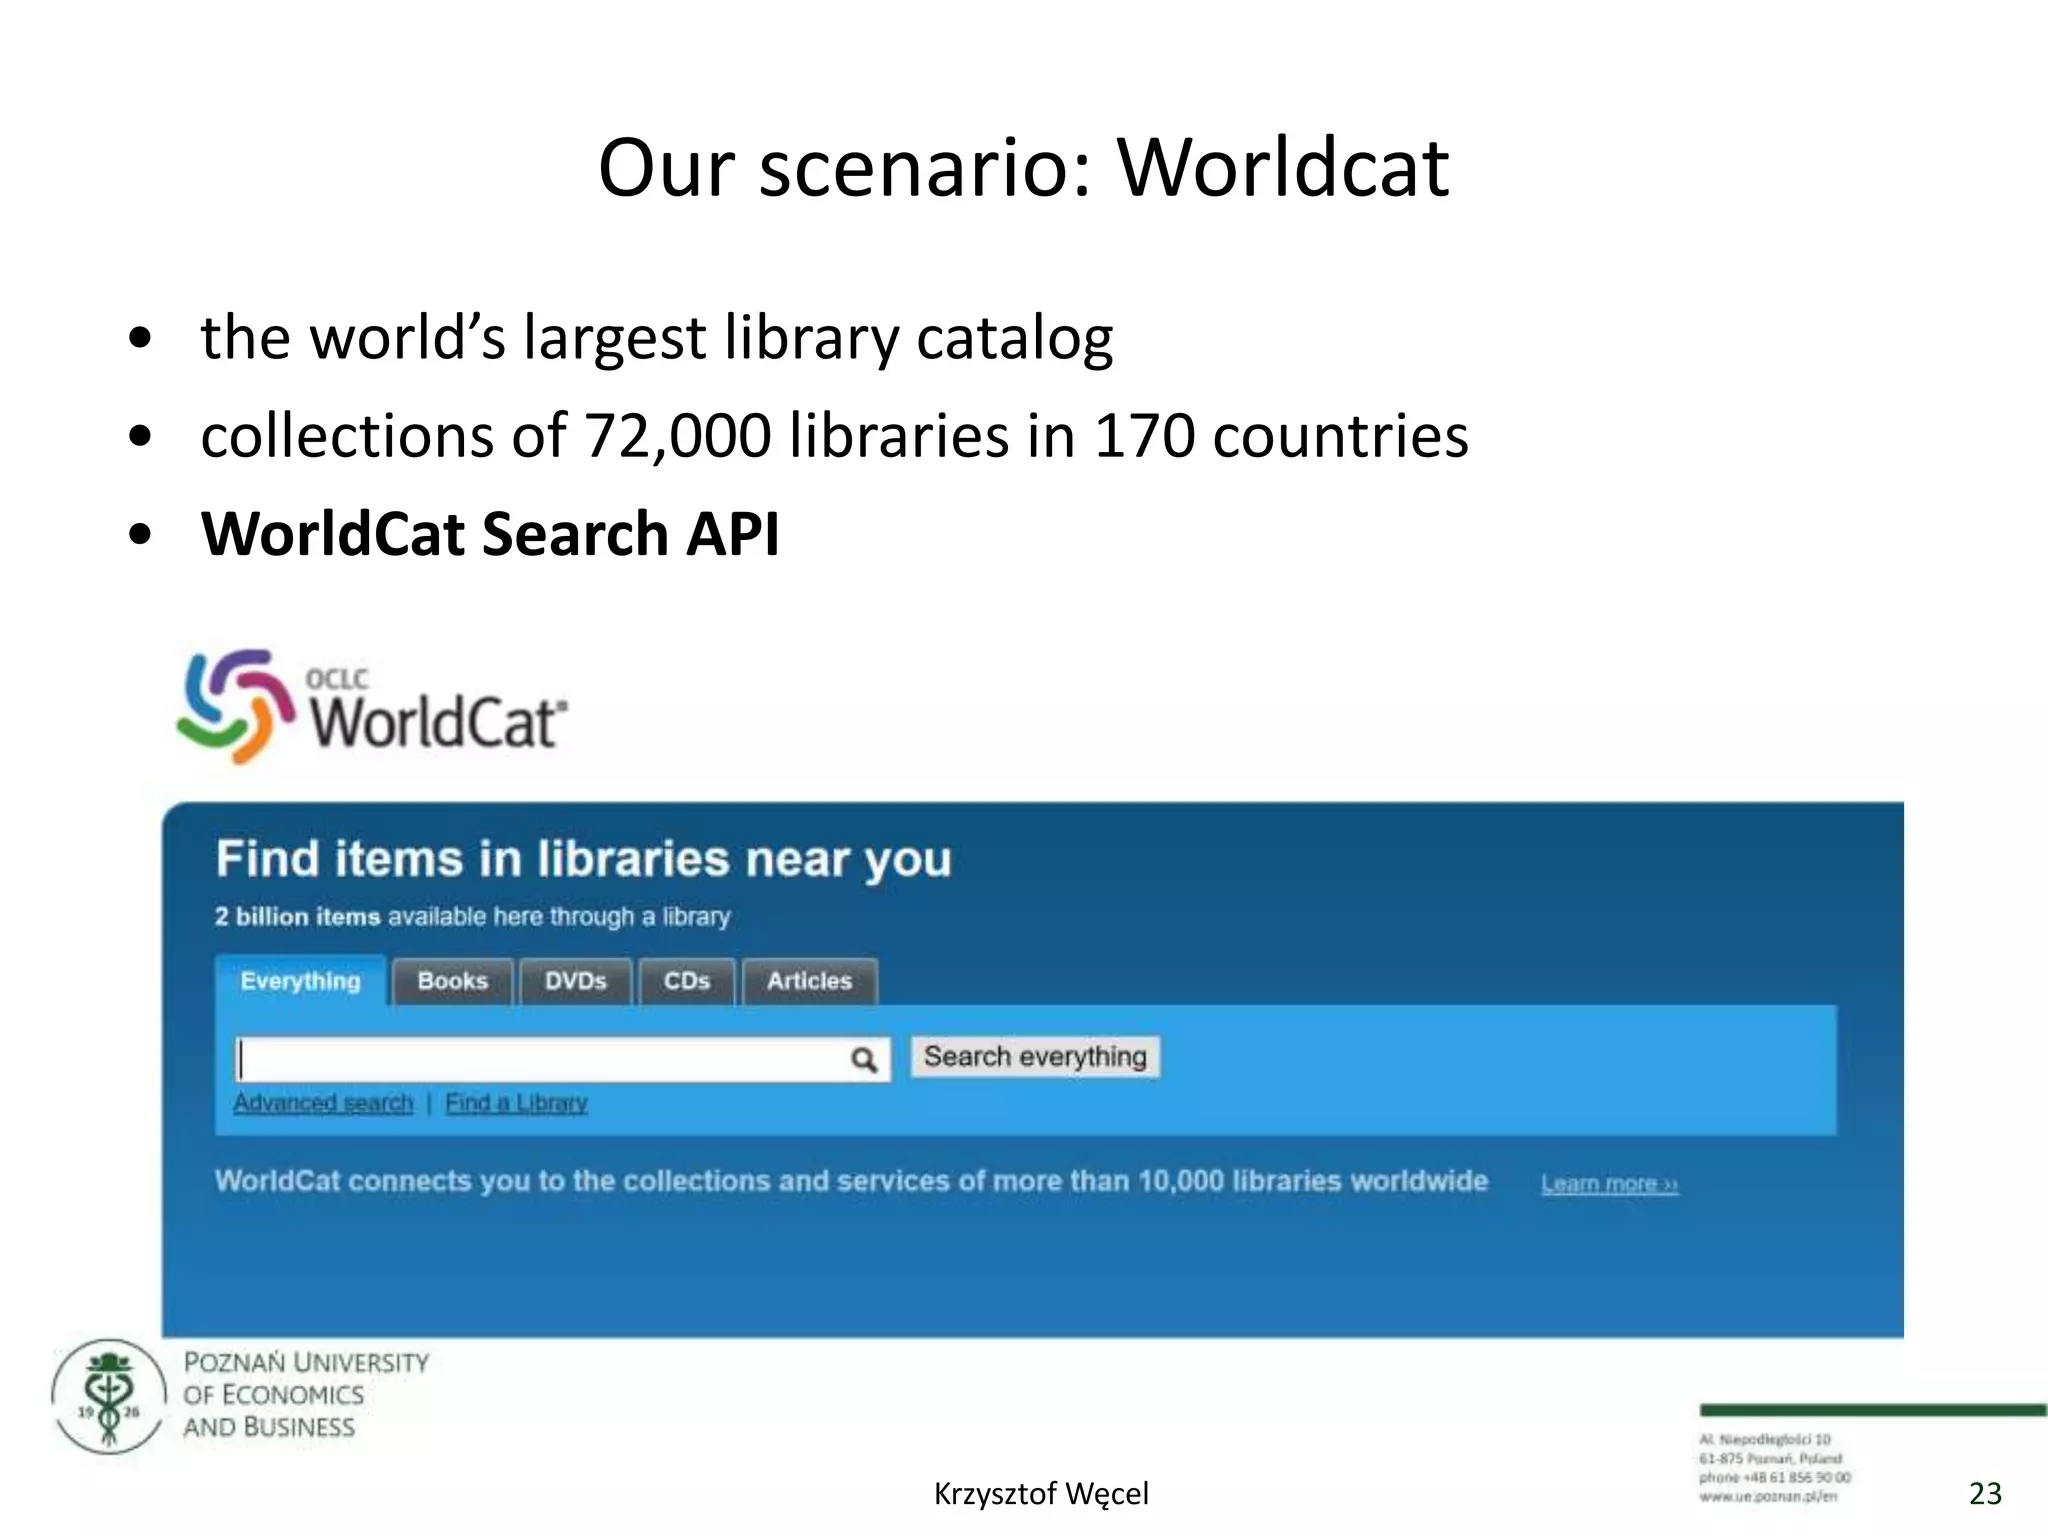This screenshot has width=2048, height=1536.
Task: Click the bullet 'the world's largest library catalog'
Action: coord(656,338)
